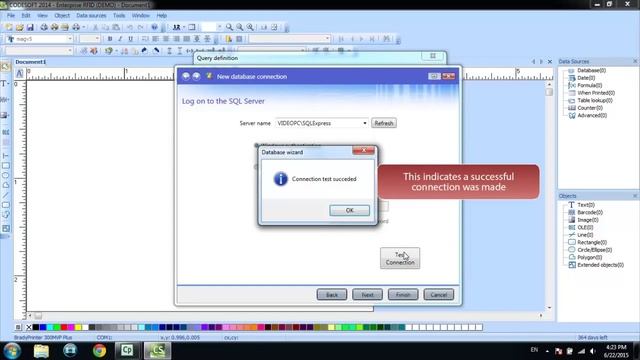Open Google Chrome from the taskbar

point(99,351)
